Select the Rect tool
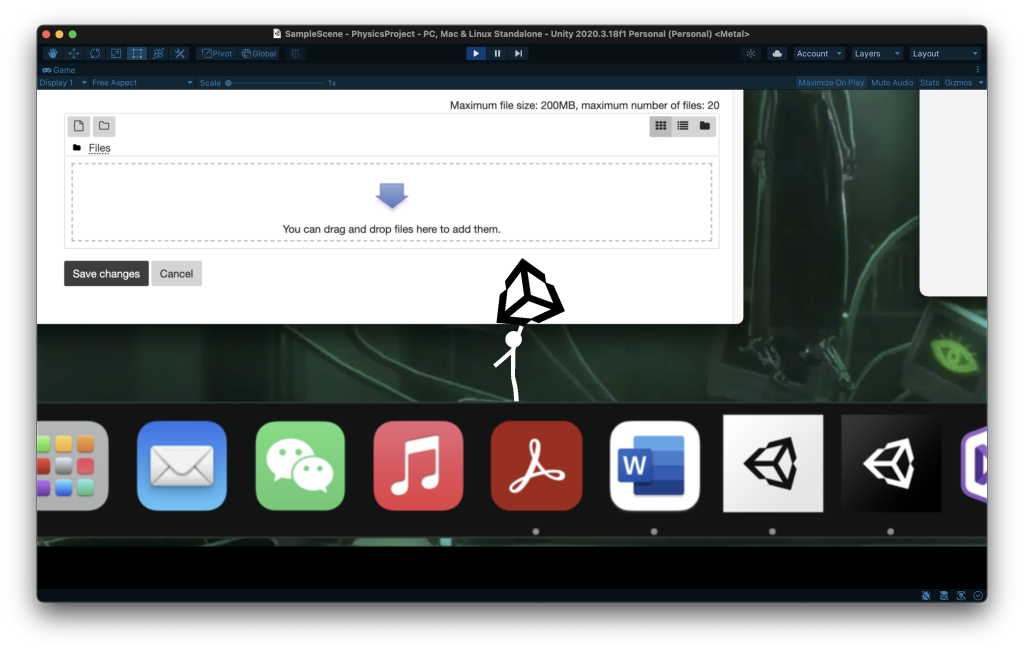 tap(137, 54)
